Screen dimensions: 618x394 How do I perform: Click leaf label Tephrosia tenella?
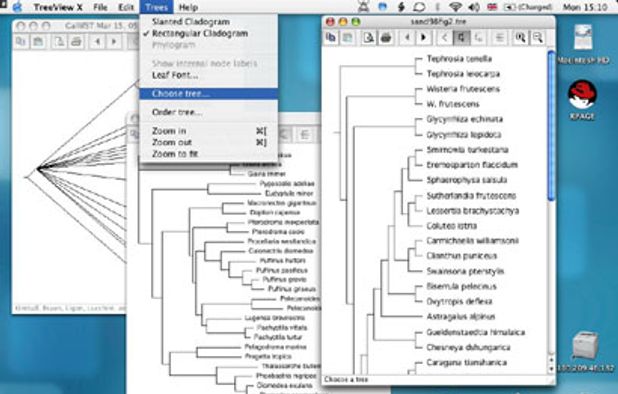tap(459, 59)
